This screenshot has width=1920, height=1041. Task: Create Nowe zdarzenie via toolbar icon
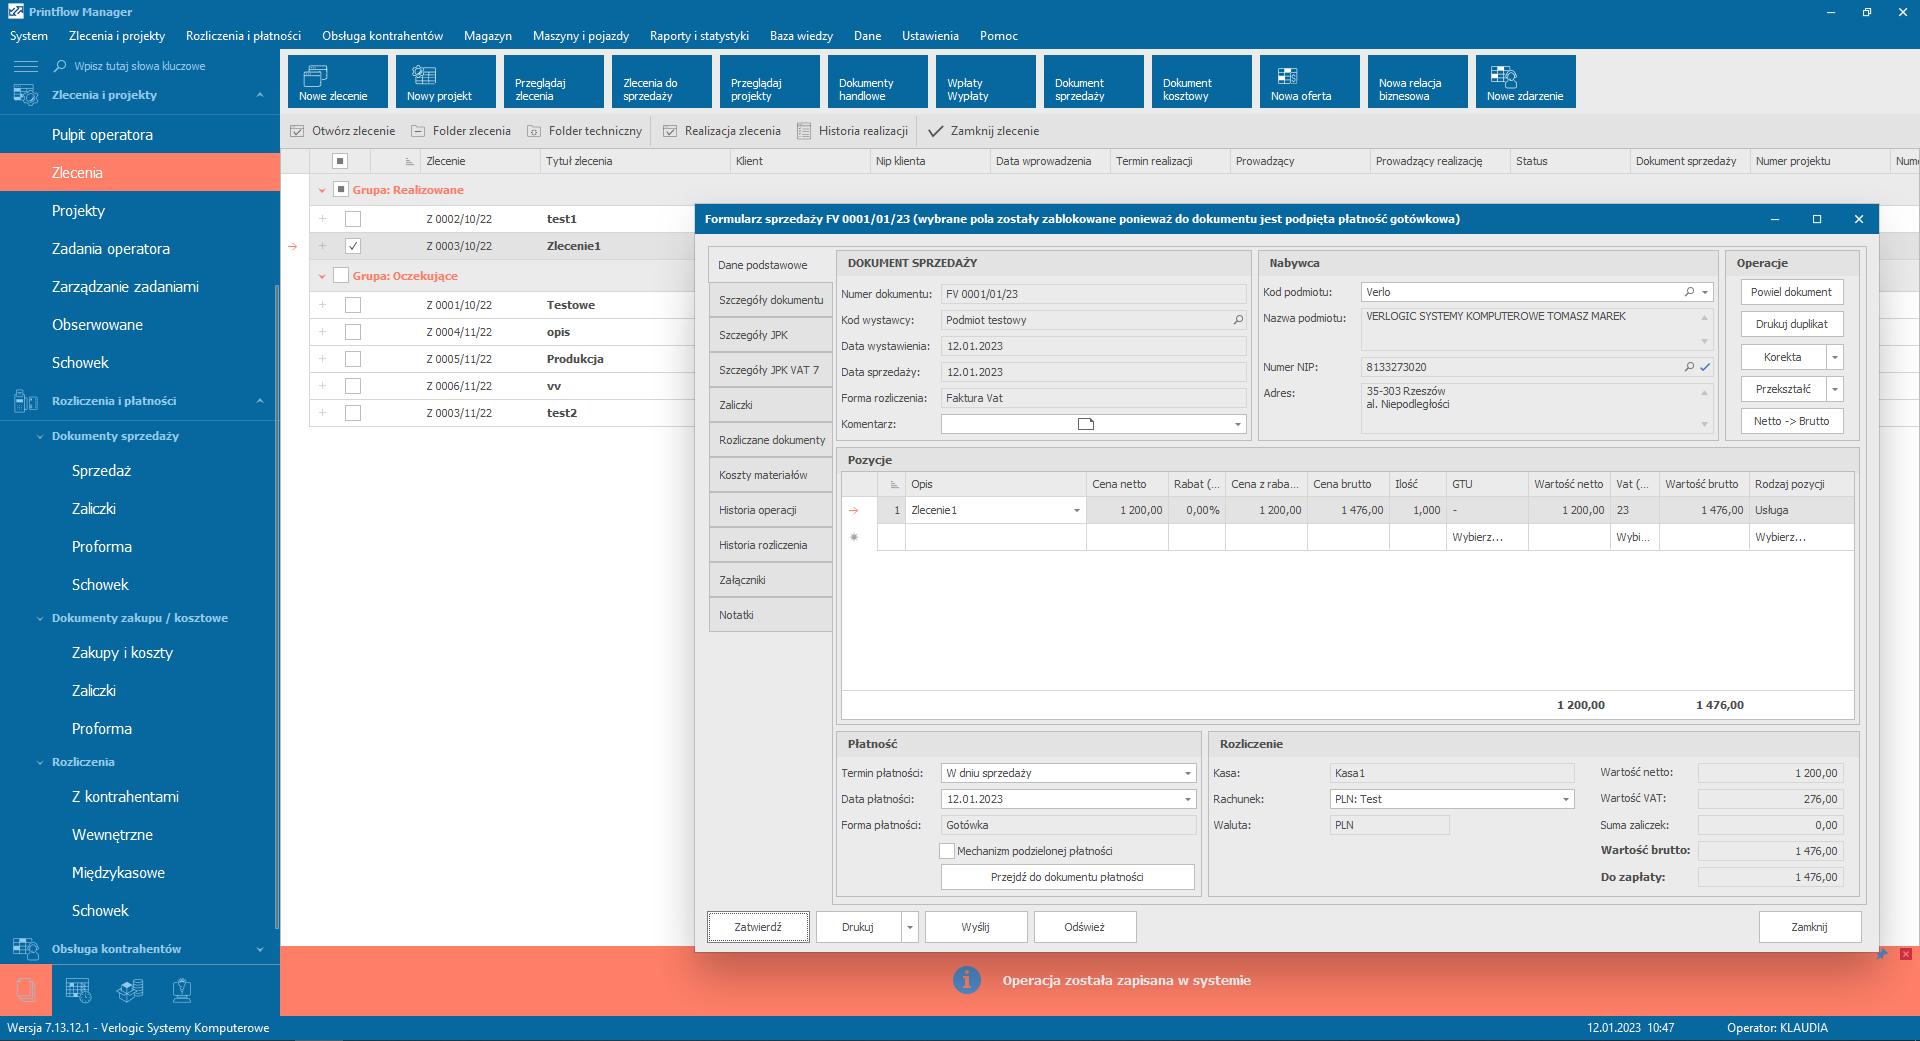[1503, 75]
